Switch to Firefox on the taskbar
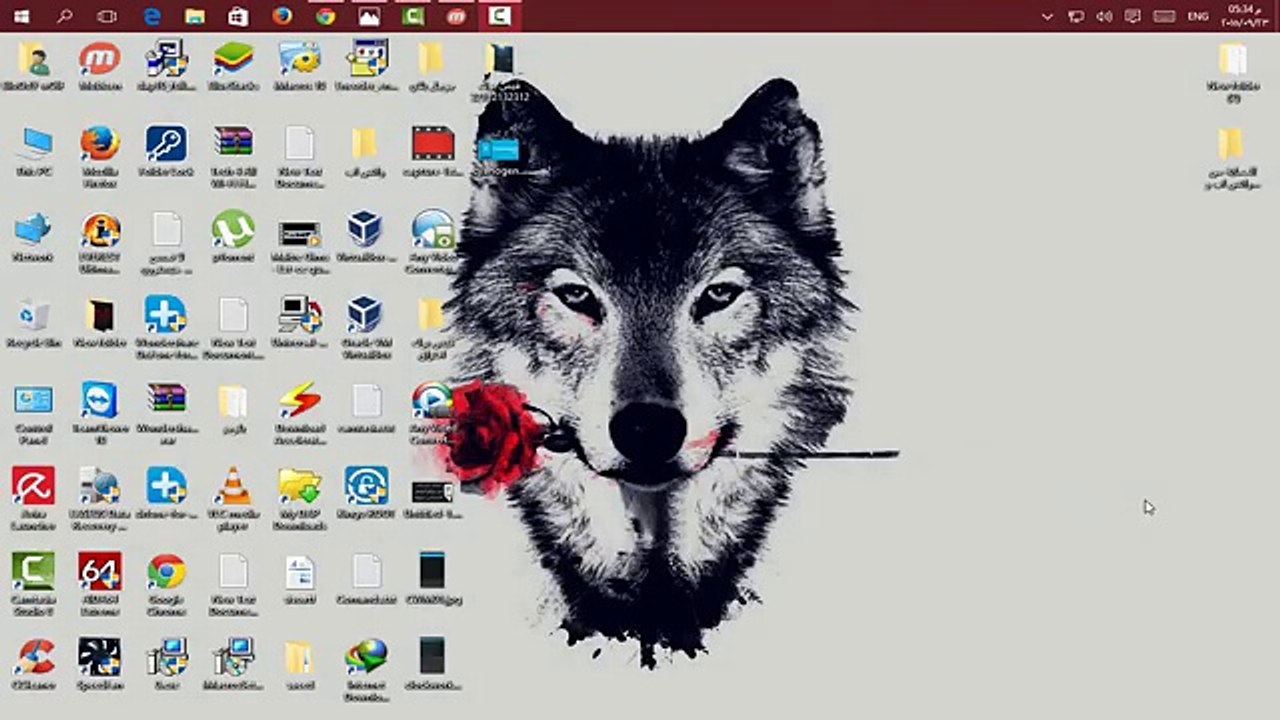The image size is (1280, 720). [282, 16]
